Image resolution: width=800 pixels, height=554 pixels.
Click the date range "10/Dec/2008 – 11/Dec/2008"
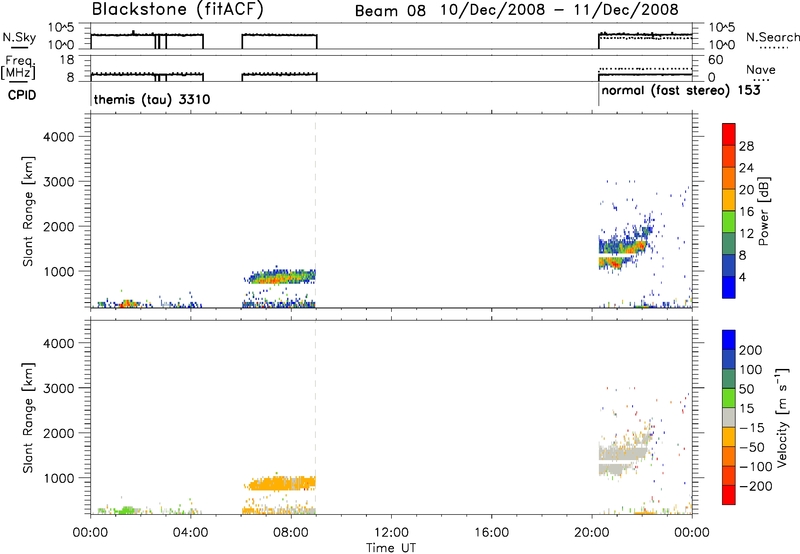pyautogui.click(x=560, y=10)
